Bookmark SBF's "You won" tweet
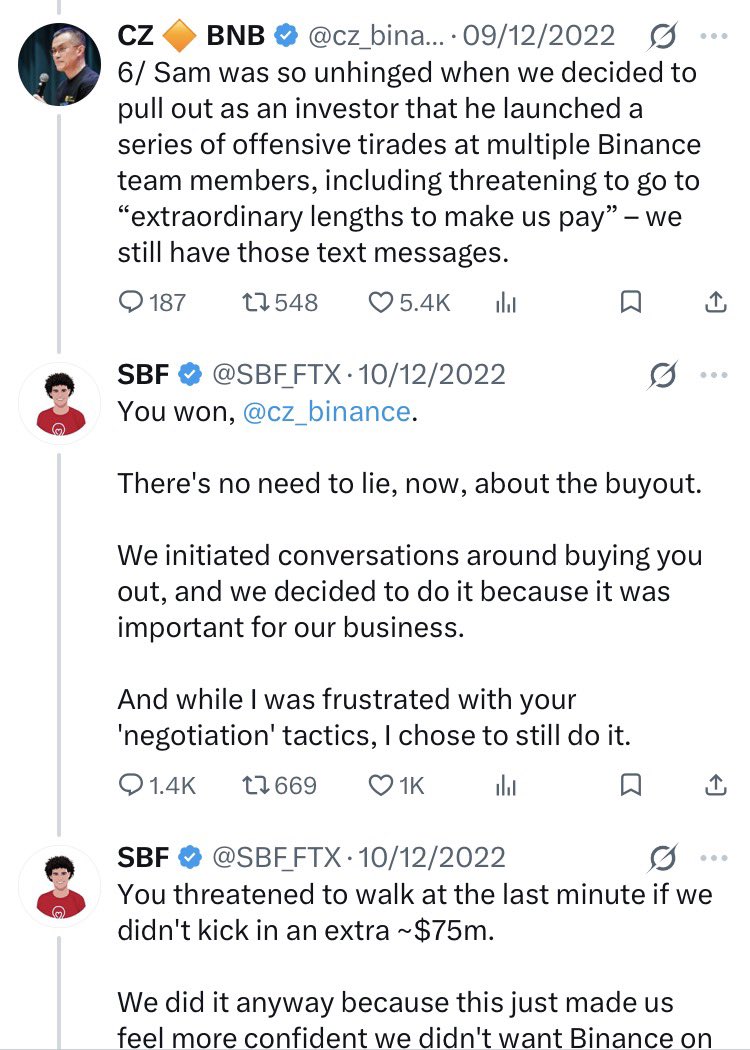 tap(631, 785)
